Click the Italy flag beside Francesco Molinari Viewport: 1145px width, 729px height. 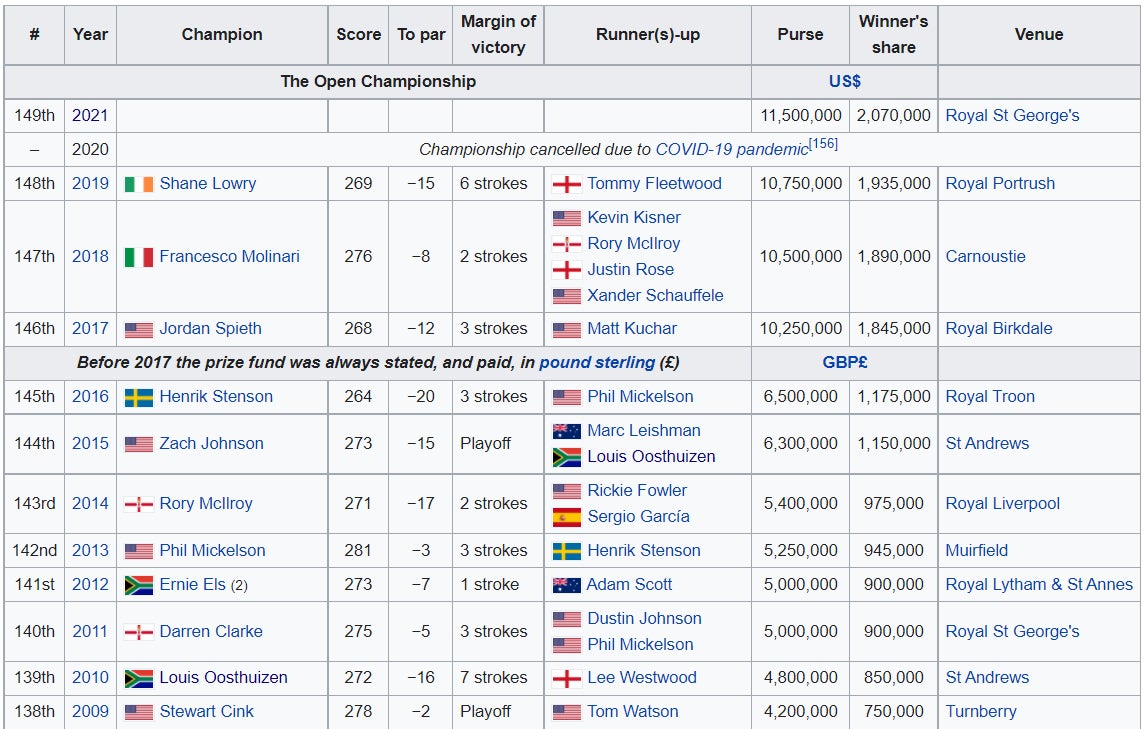click(x=139, y=257)
